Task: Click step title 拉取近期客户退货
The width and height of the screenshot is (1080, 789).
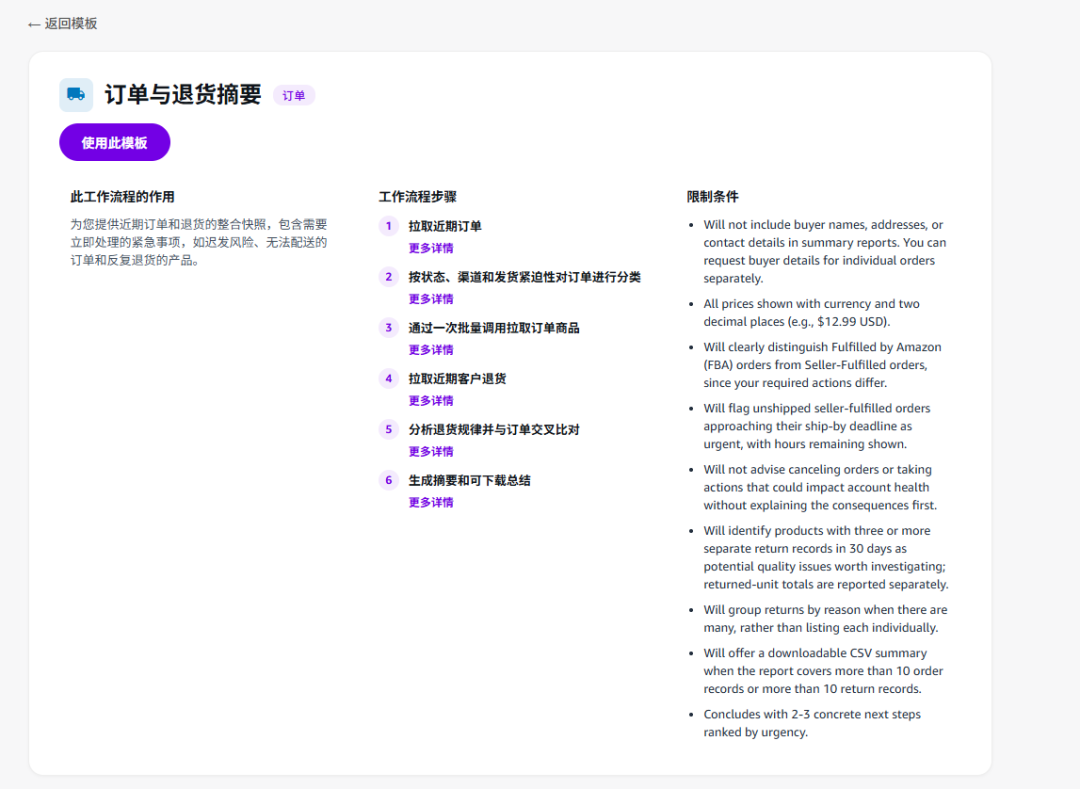Action: pyautogui.click(x=457, y=379)
